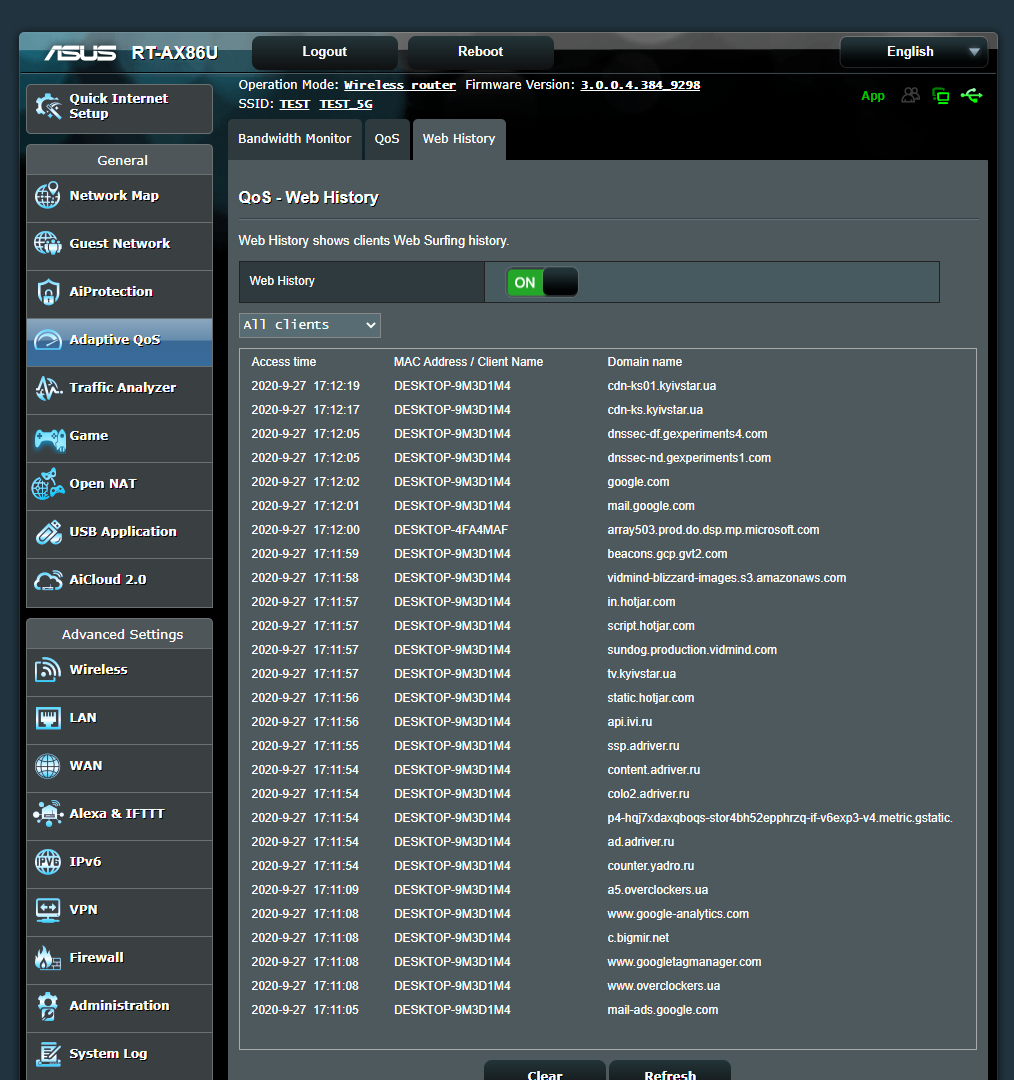Select the AiCloud 2.0 cloud icon
The image size is (1014, 1080).
coord(47,582)
